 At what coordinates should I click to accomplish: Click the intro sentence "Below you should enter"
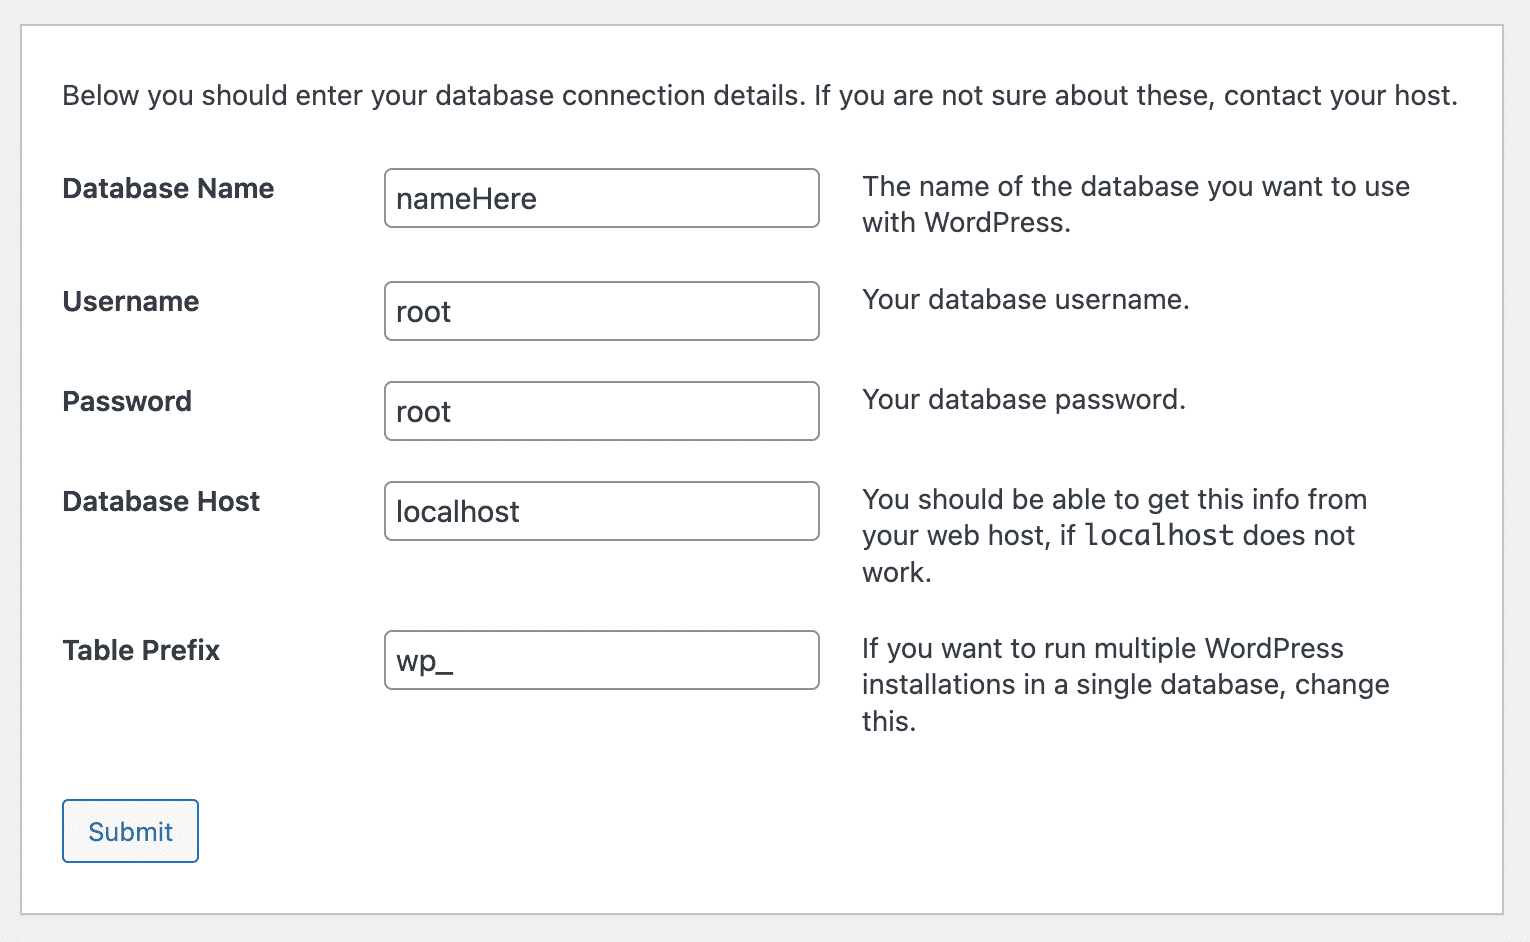point(430,96)
